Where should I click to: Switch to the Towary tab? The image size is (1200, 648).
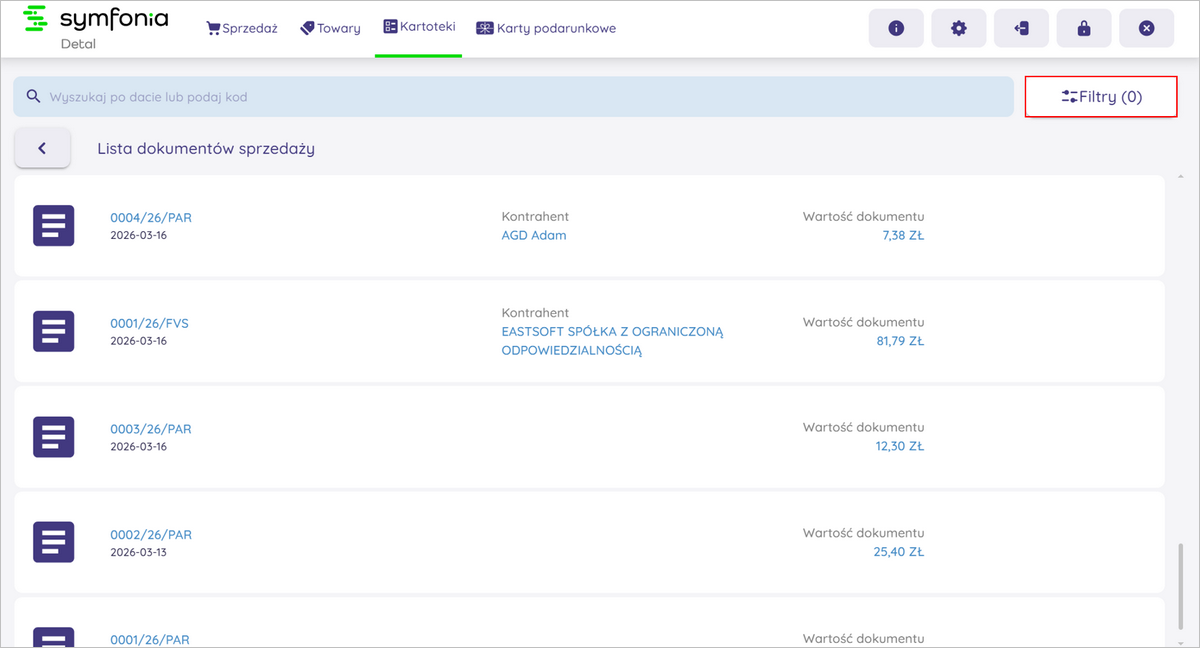330,28
